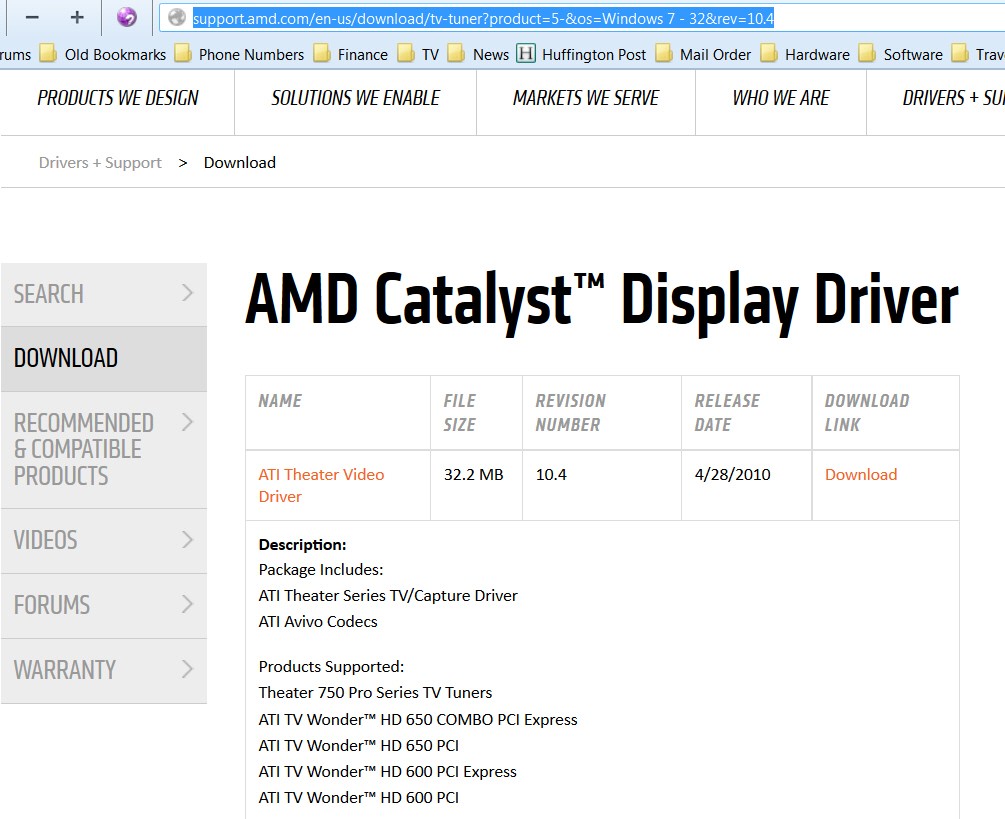Click the site identity globe icon in address bar
The height and width of the screenshot is (819, 1005).
[177, 18]
